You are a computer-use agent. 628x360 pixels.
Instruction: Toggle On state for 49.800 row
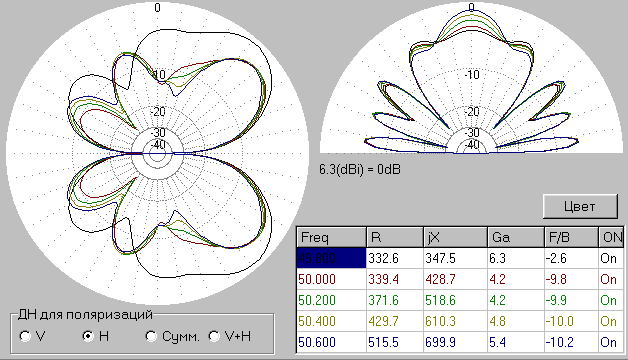(611, 258)
